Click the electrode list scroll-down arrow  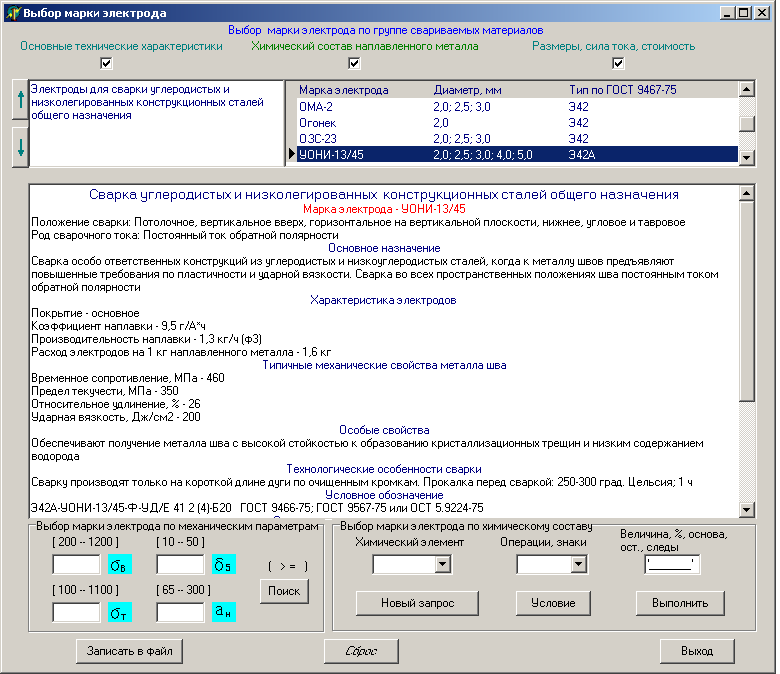746,158
